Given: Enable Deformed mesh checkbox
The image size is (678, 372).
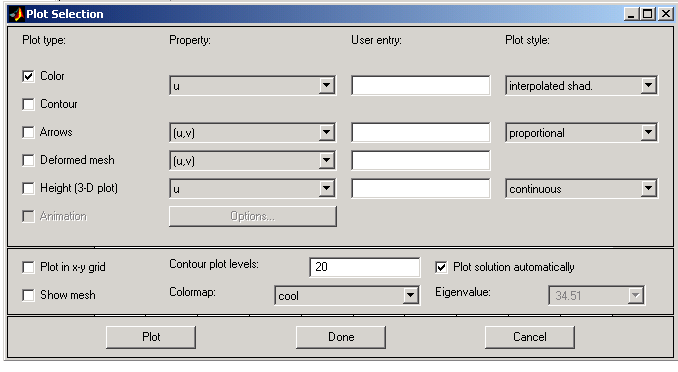Looking at the screenshot, I should pyautogui.click(x=28, y=160).
